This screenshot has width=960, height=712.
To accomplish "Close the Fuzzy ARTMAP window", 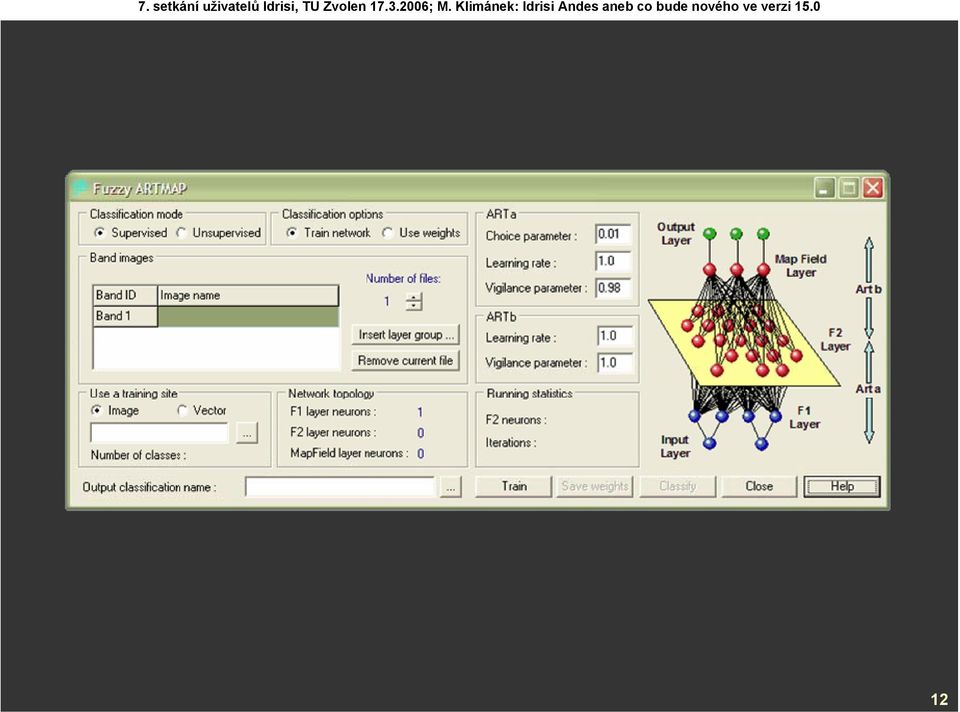I will click(873, 188).
